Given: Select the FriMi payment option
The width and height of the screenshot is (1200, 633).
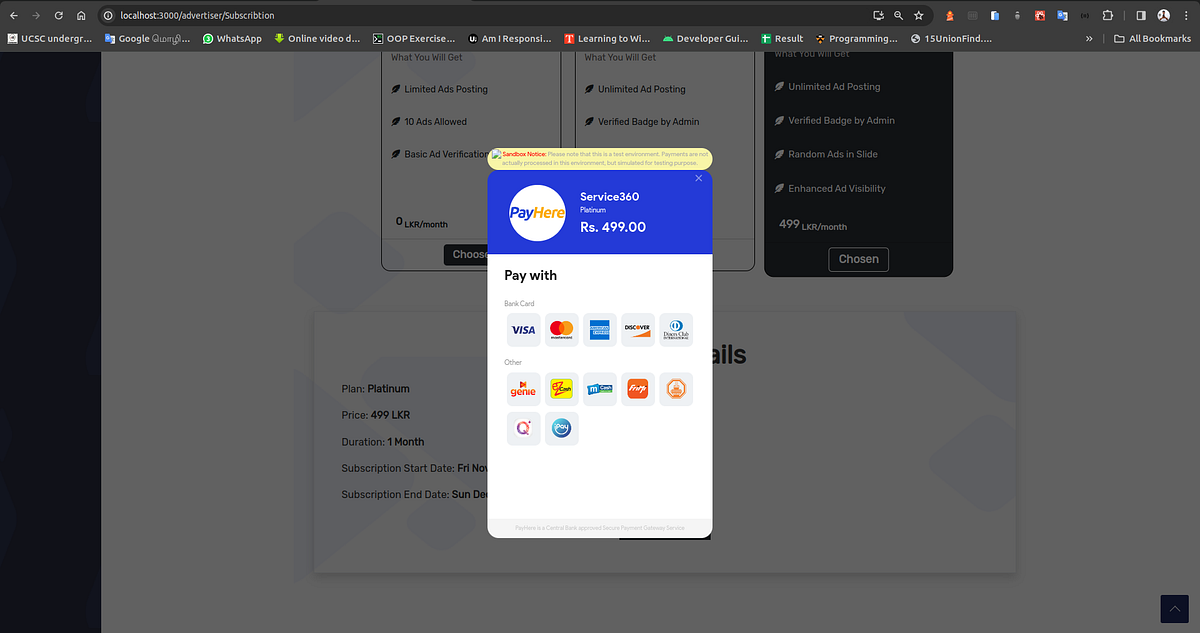Looking at the screenshot, I should 637,389.
